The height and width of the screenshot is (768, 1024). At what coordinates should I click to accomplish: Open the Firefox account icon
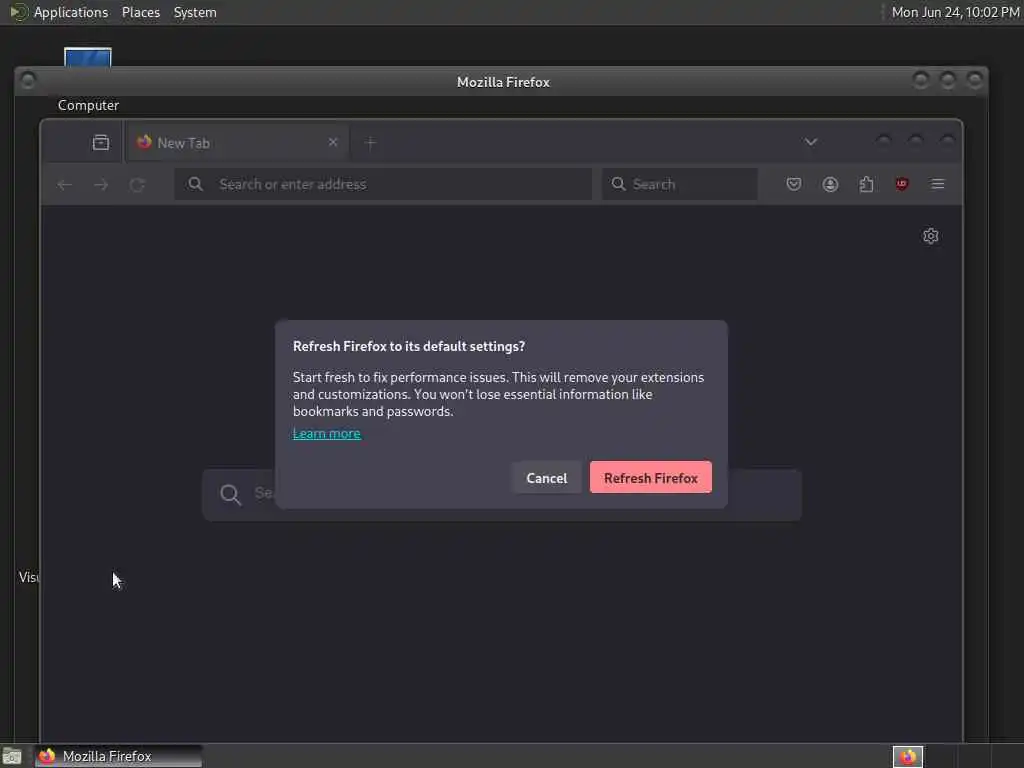point(830,184)
